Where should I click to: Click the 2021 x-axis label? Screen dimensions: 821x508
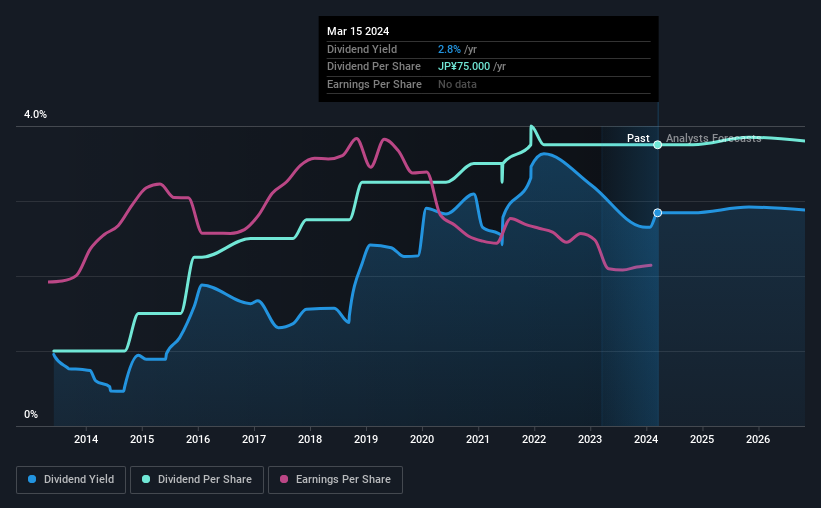[478, 439]
